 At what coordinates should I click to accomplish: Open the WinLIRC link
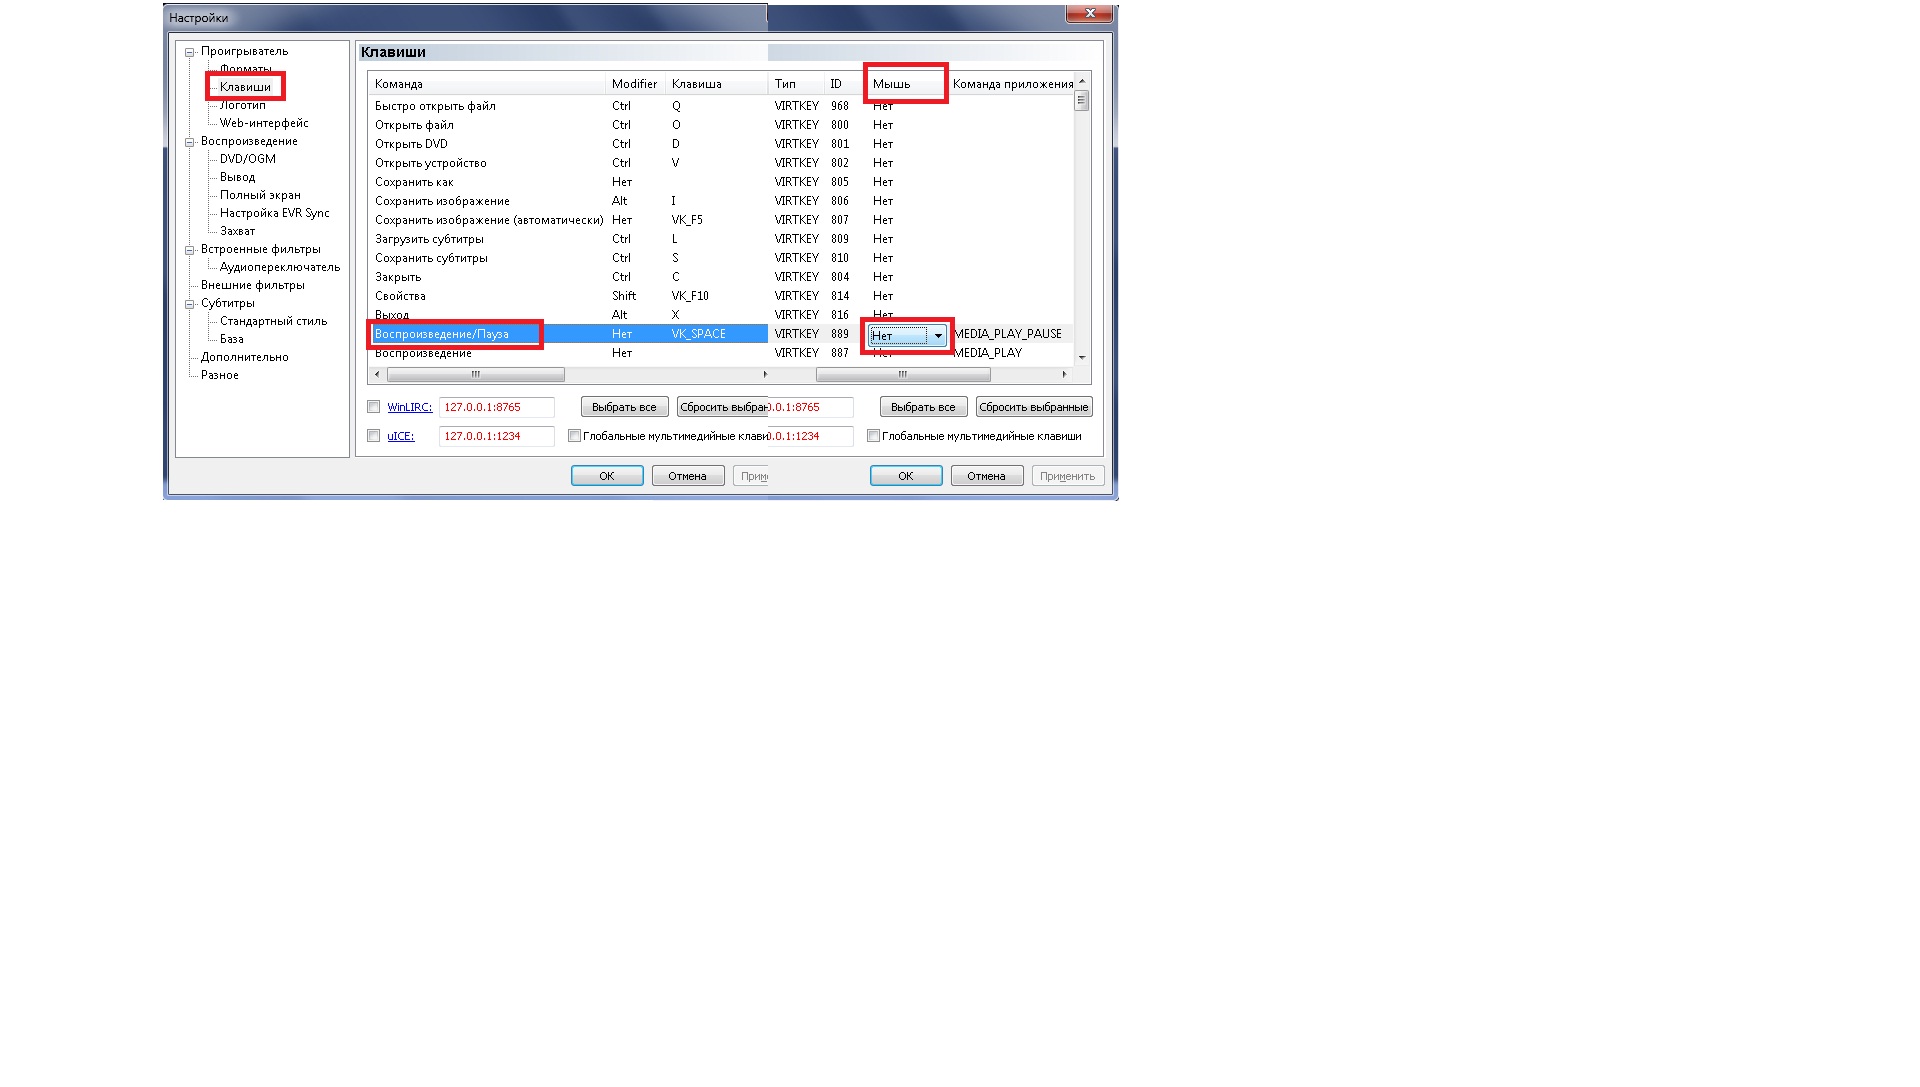[x=410, y=407]
